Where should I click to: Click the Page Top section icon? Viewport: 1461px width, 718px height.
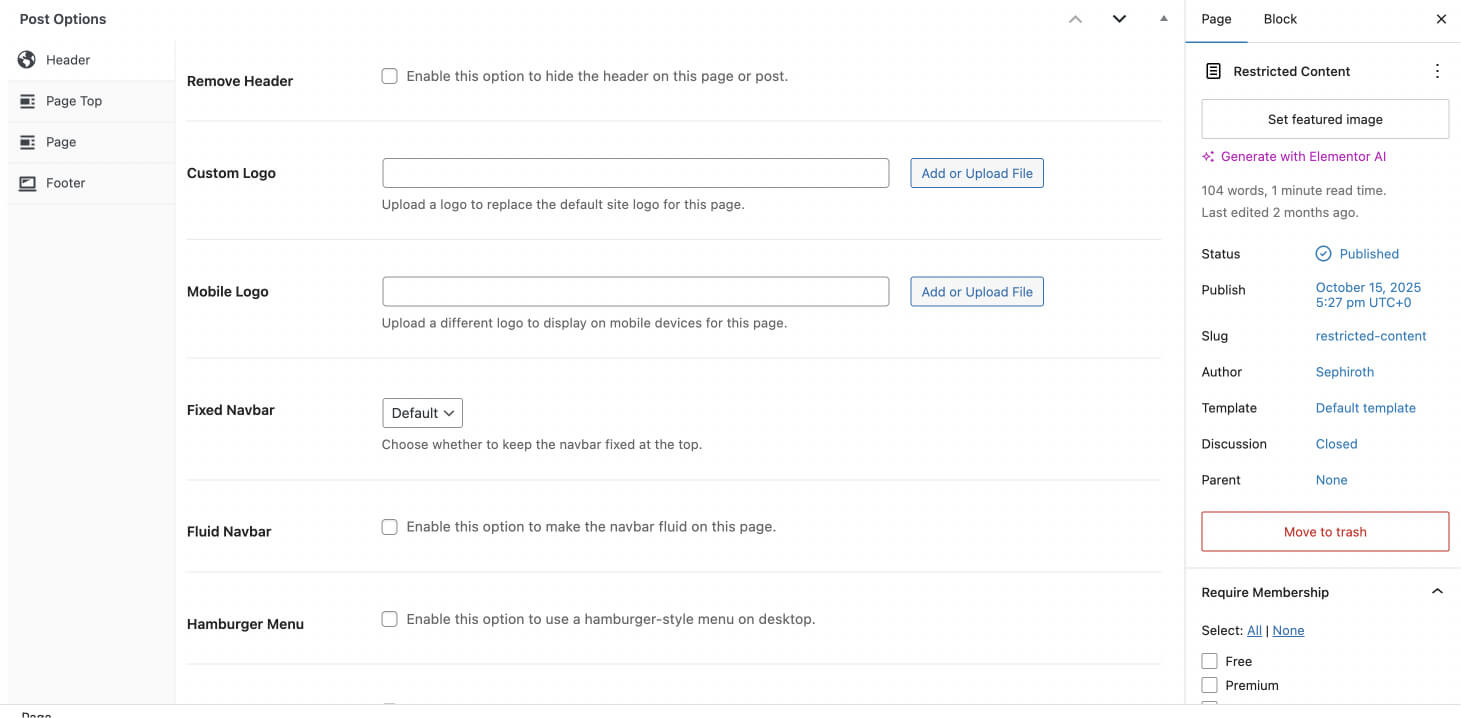pyautogui.click(x=27, y=101)
